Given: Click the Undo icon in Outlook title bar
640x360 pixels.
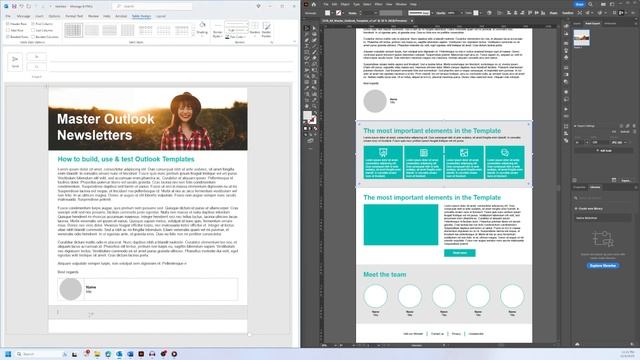Looking at the screenshot, I should click(21, 6).
